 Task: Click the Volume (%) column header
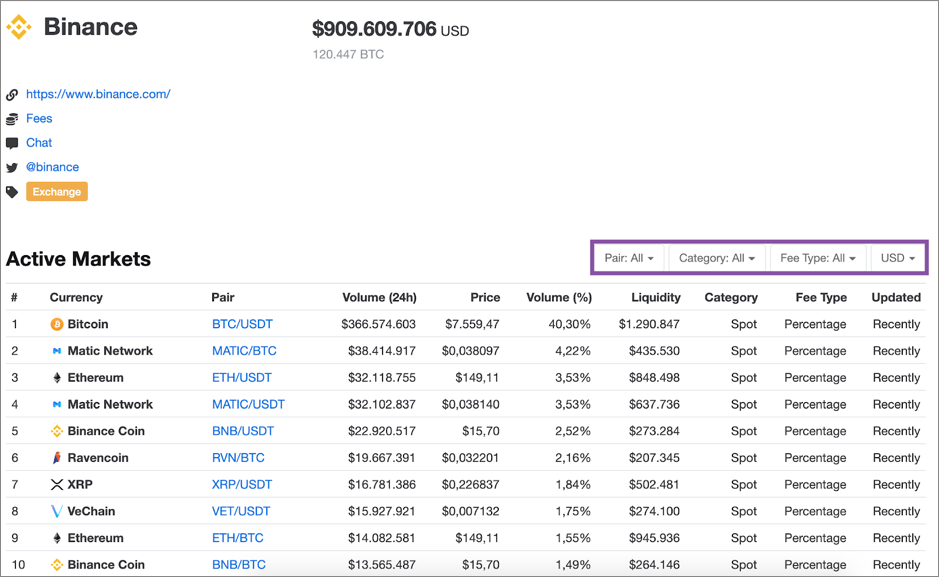[x=559, y=297]
